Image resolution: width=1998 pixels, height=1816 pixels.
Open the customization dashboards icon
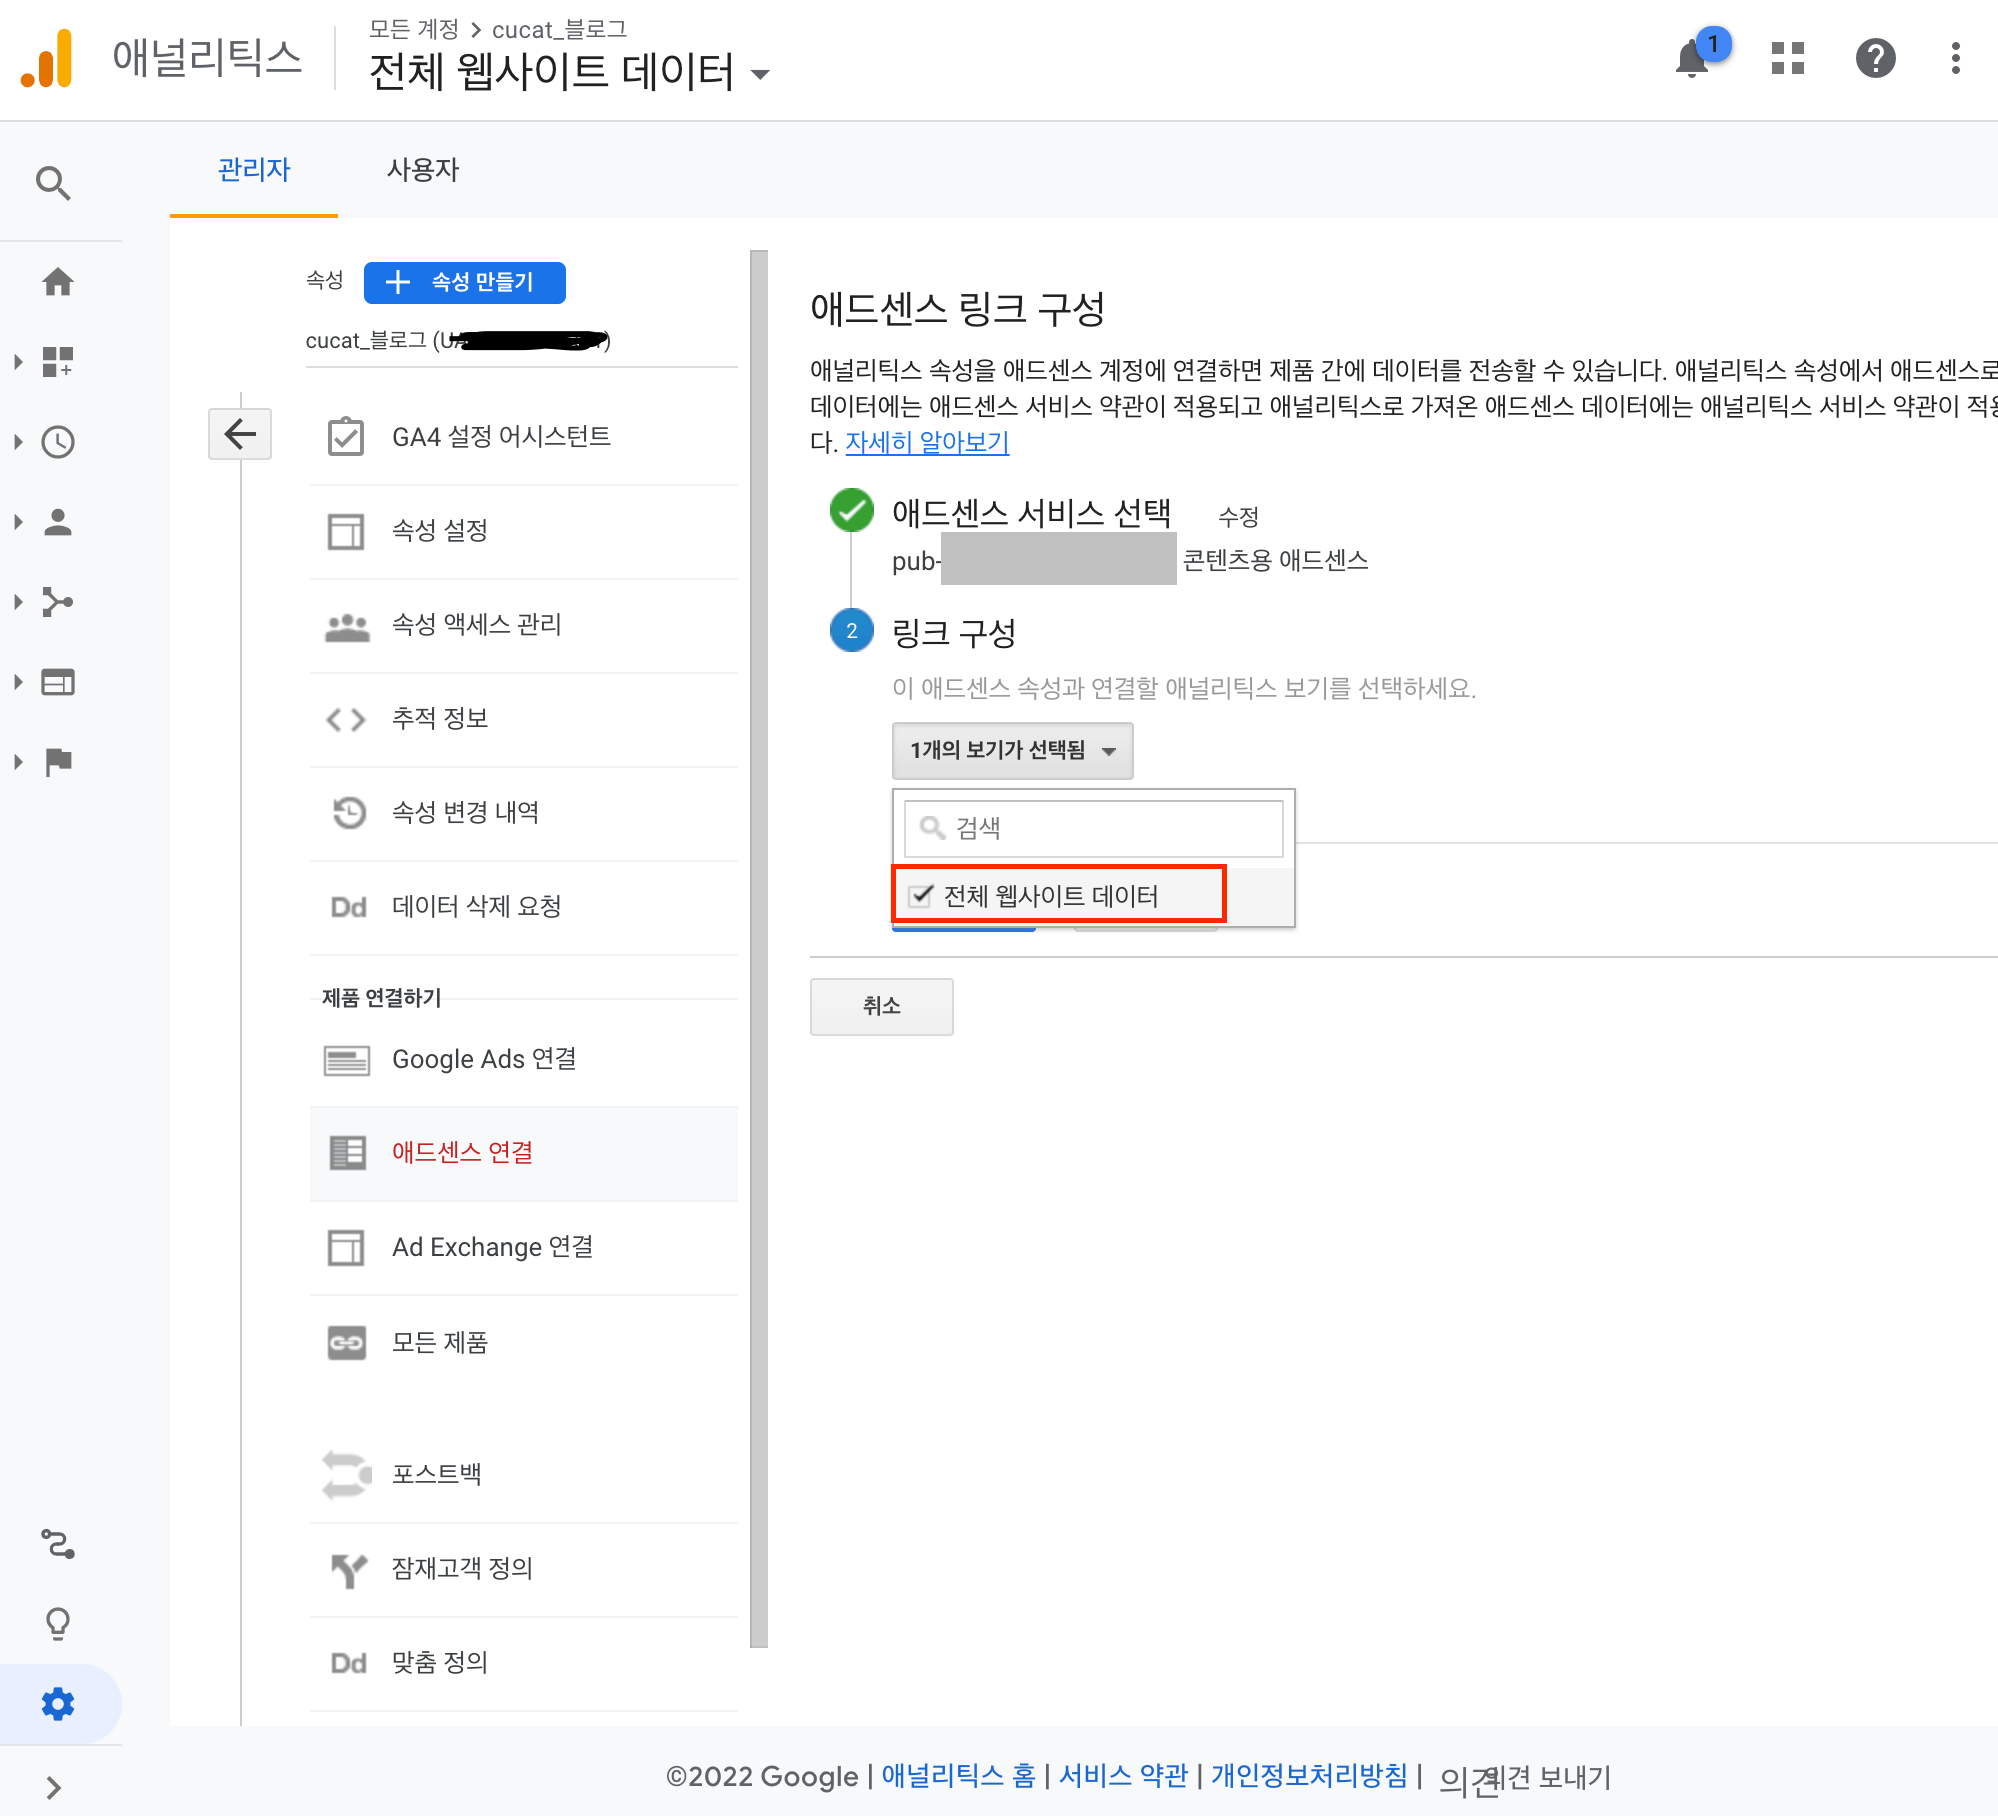click(x=58, y=361)
